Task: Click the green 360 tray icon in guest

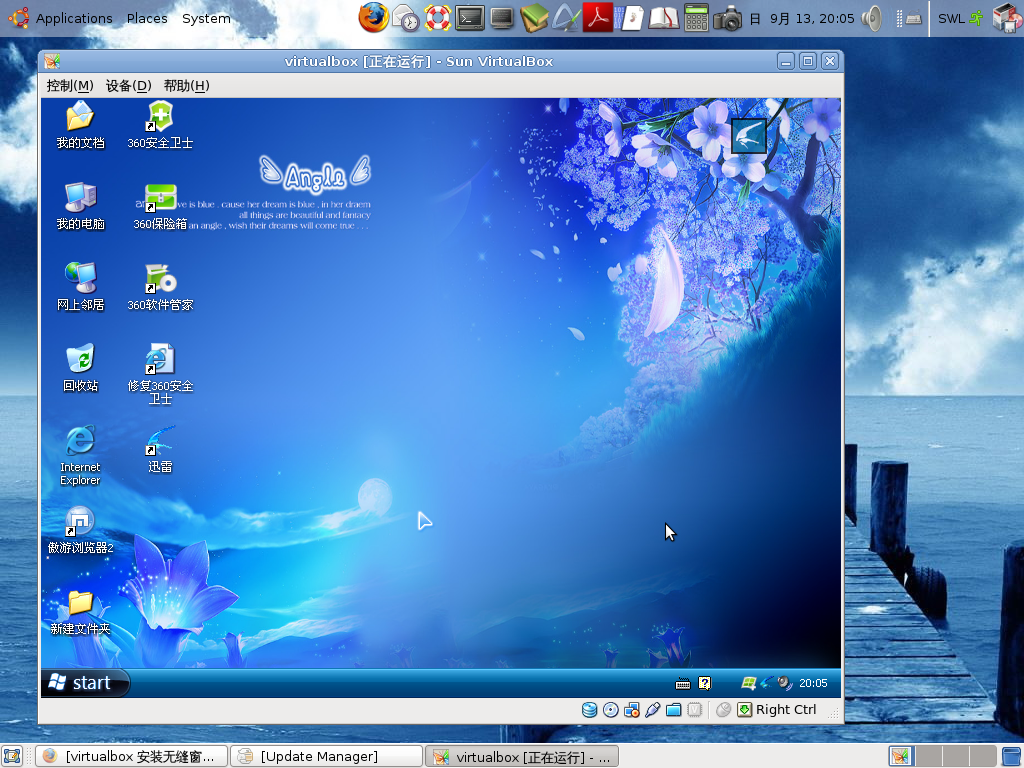Action: (x=748, y=683)
